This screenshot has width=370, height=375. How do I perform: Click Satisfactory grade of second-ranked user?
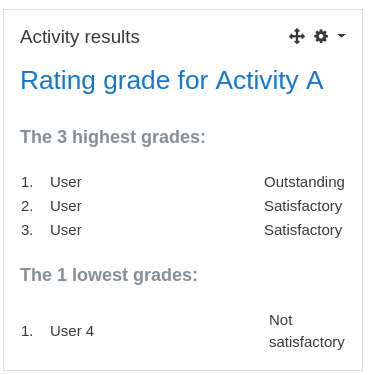303,206
